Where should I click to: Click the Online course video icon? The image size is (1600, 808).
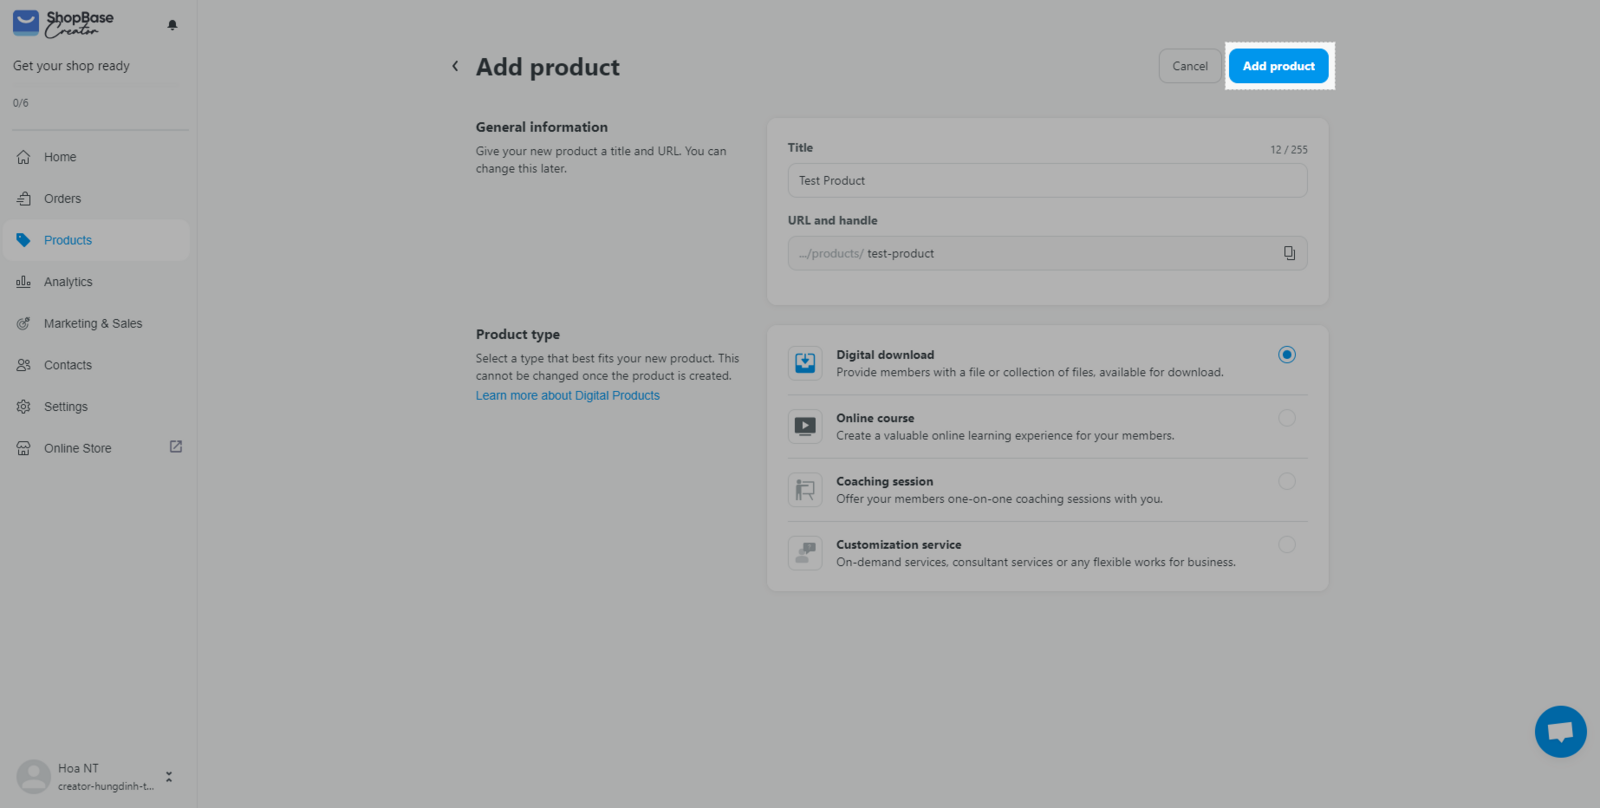click(x=805, y=426)
